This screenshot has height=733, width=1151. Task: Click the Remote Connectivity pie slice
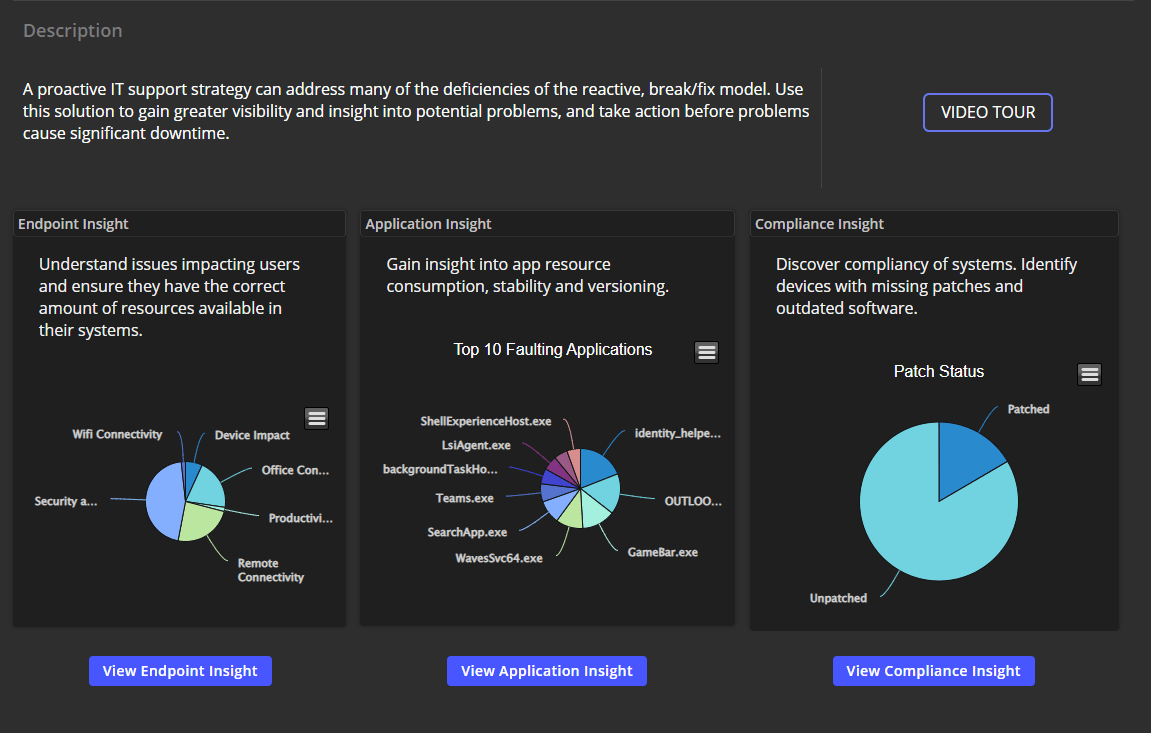coord(198,523)
